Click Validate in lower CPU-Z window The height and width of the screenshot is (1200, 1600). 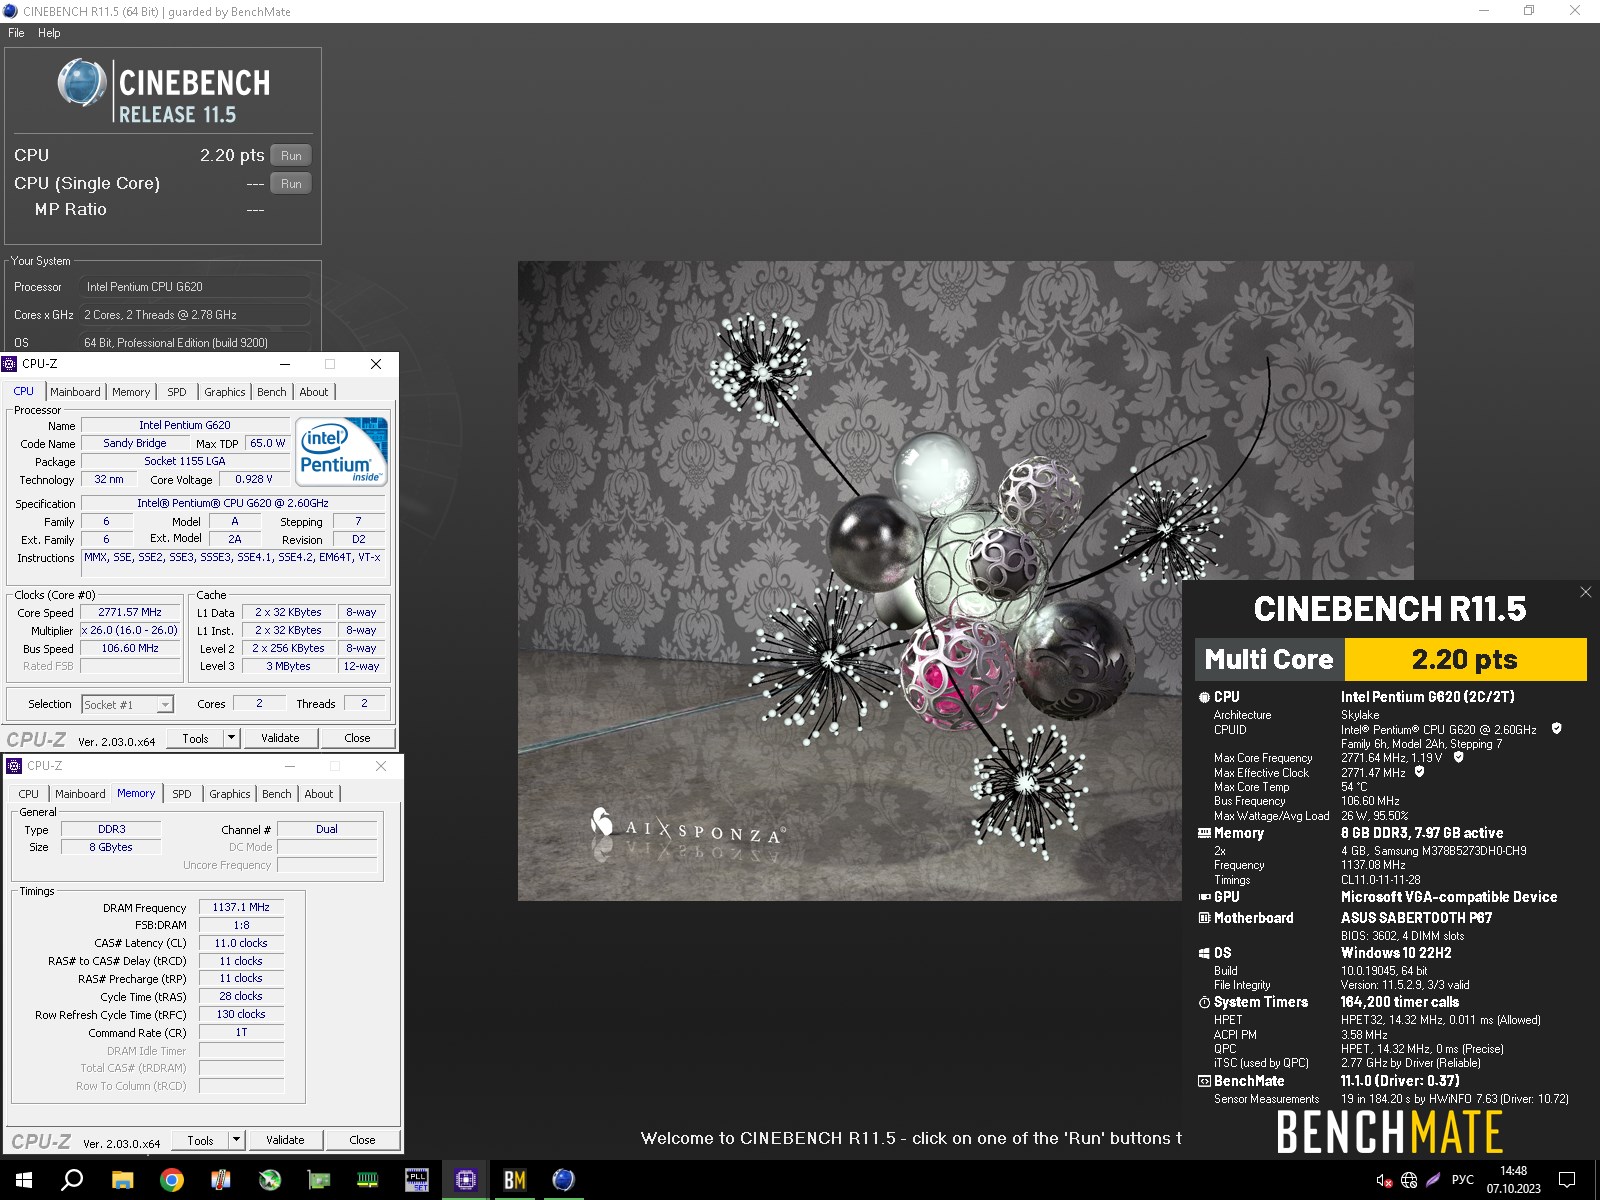[x=285, y=1140]
